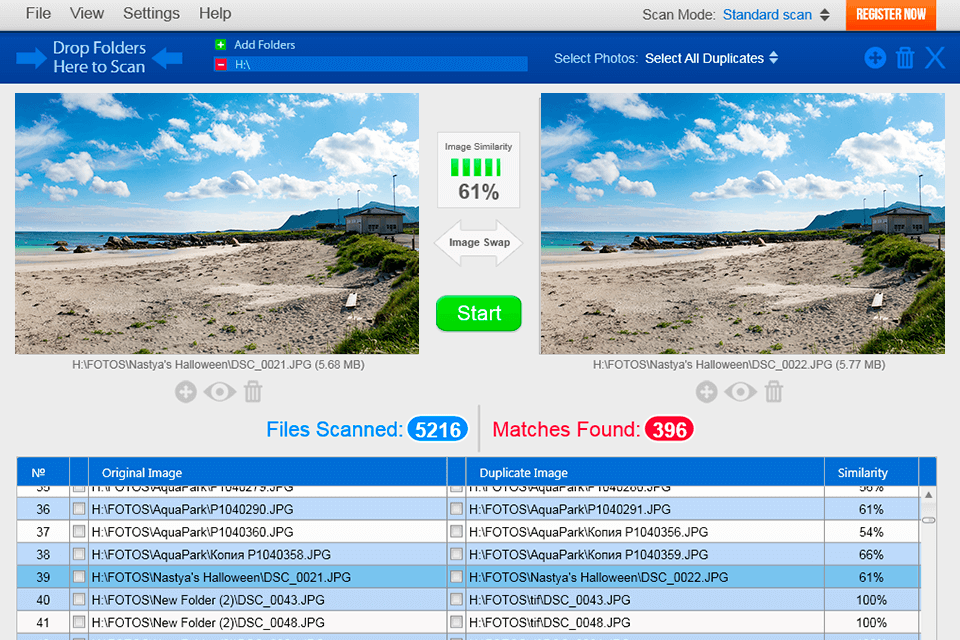The image size is (960, 640).
Task: Check the duplicate box for tif\DSC_0043.JPG
Action: (456, 600)
